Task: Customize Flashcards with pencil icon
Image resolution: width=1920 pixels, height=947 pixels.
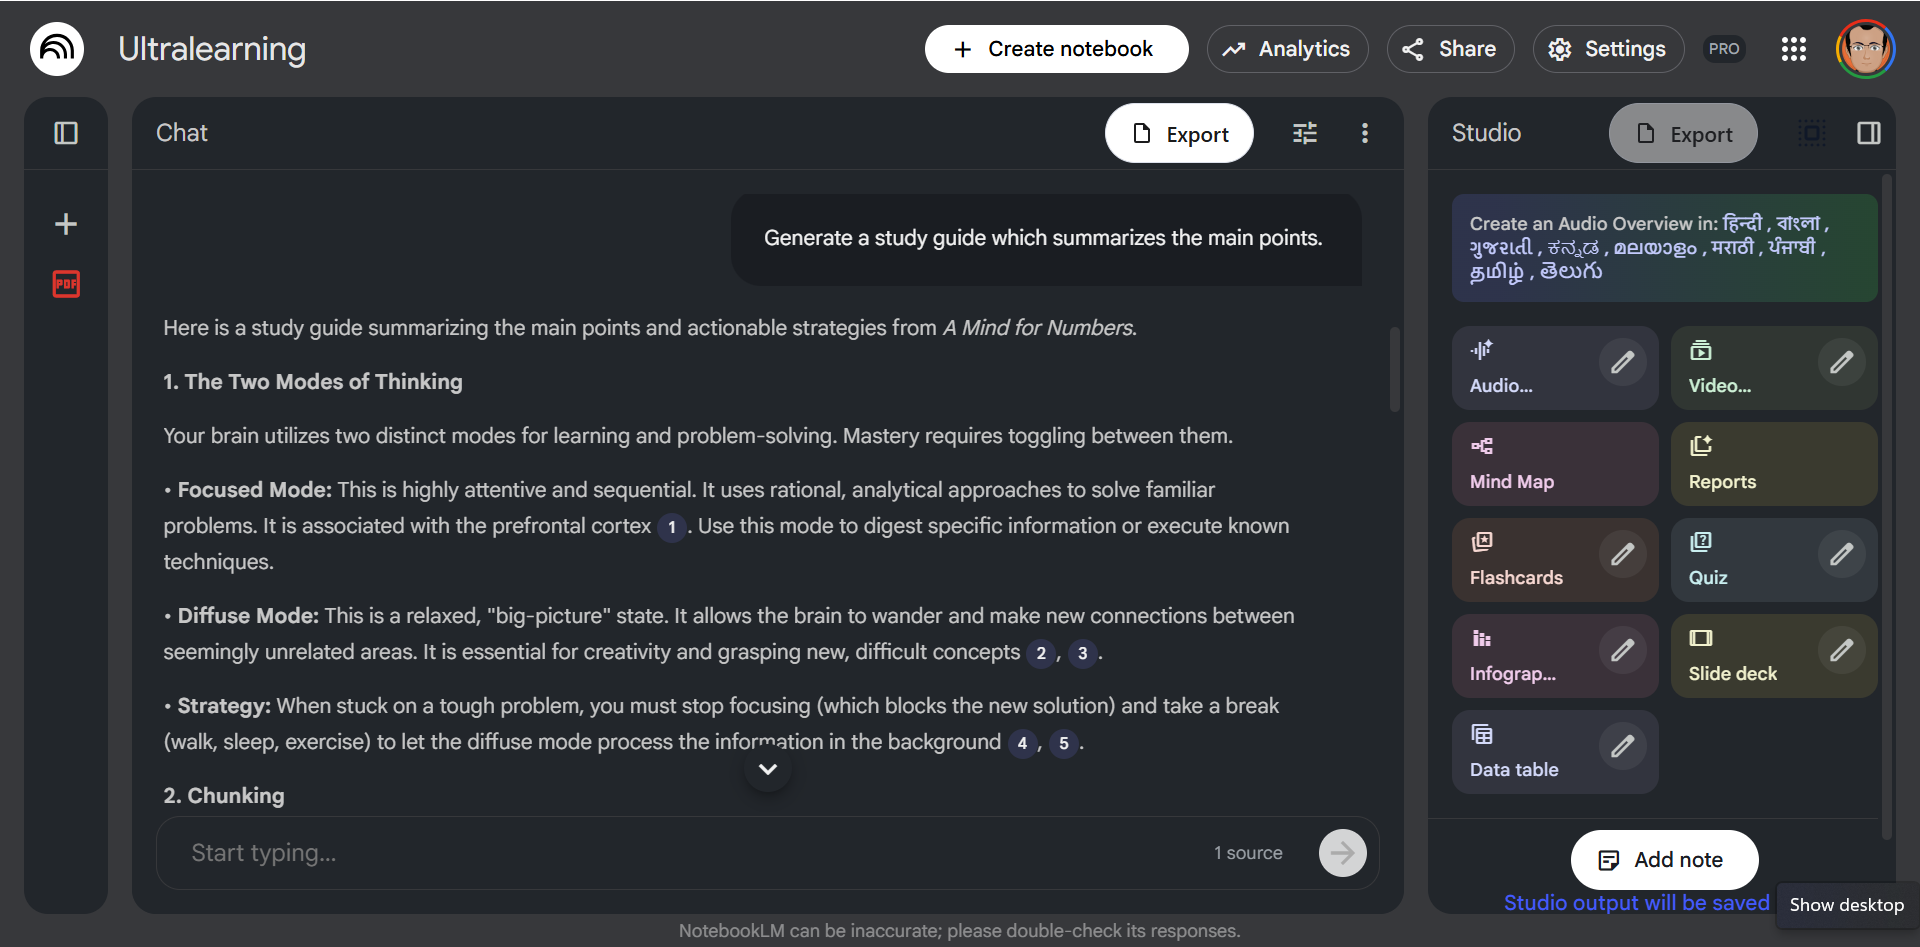Action: tap(1622, 554)
